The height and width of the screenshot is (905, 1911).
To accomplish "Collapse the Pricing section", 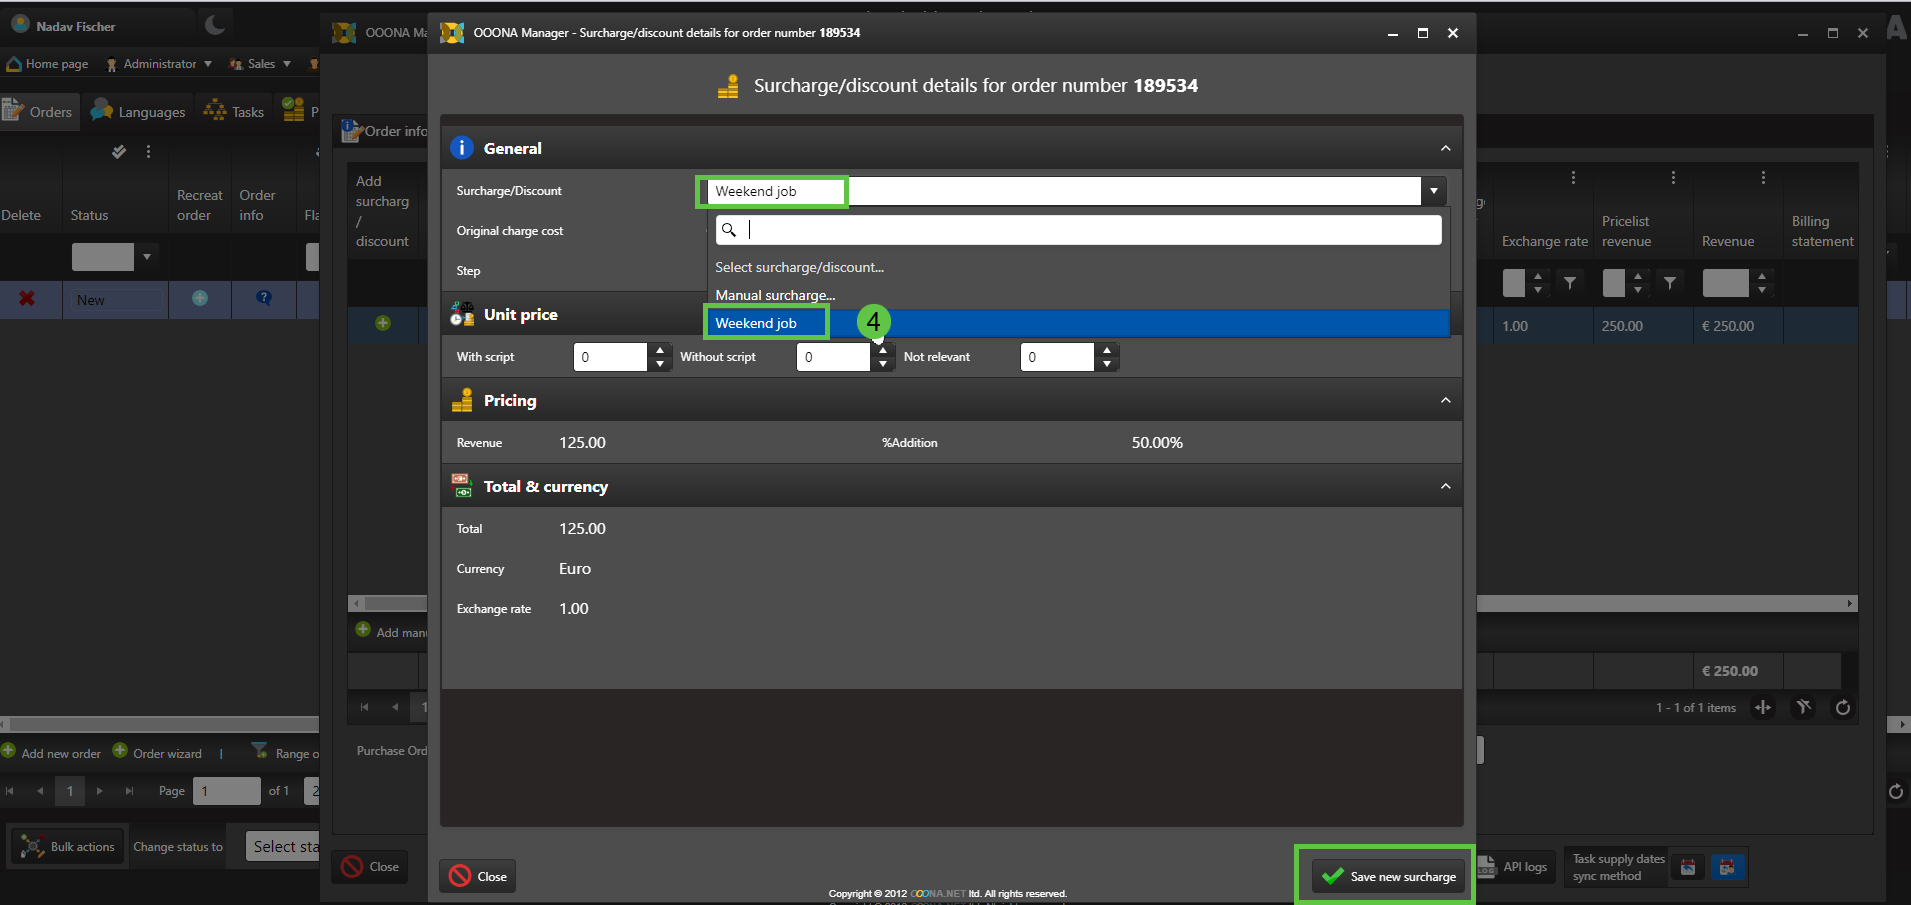I will (x=1445, y=401).
